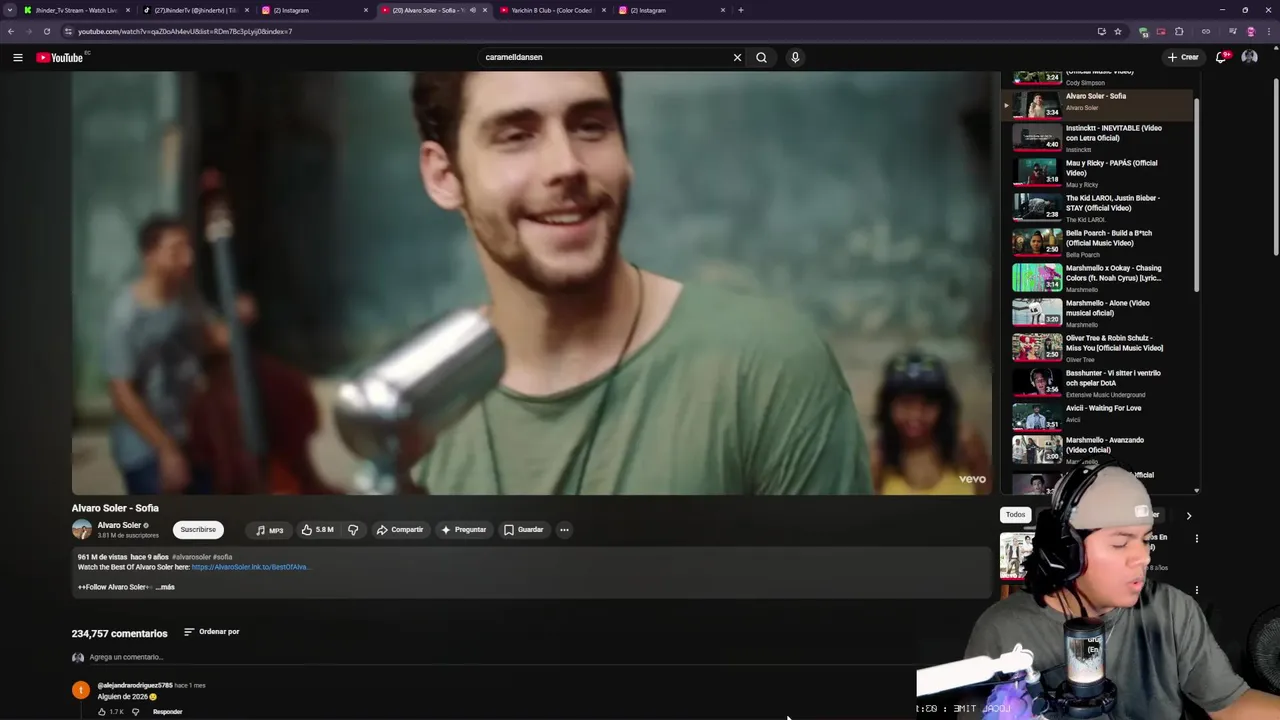
Task: Switch to the Yarichin B Club tab
Action: (x=552, y=10)
